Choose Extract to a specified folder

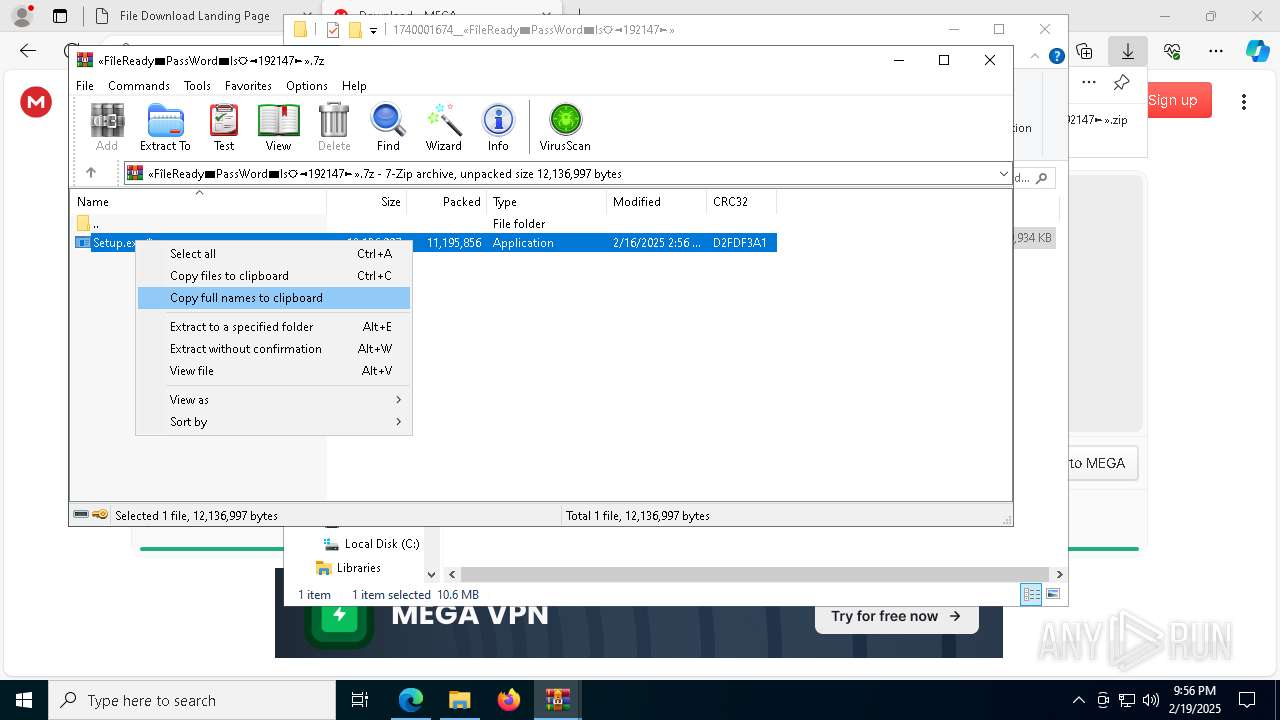pos(274,327)
